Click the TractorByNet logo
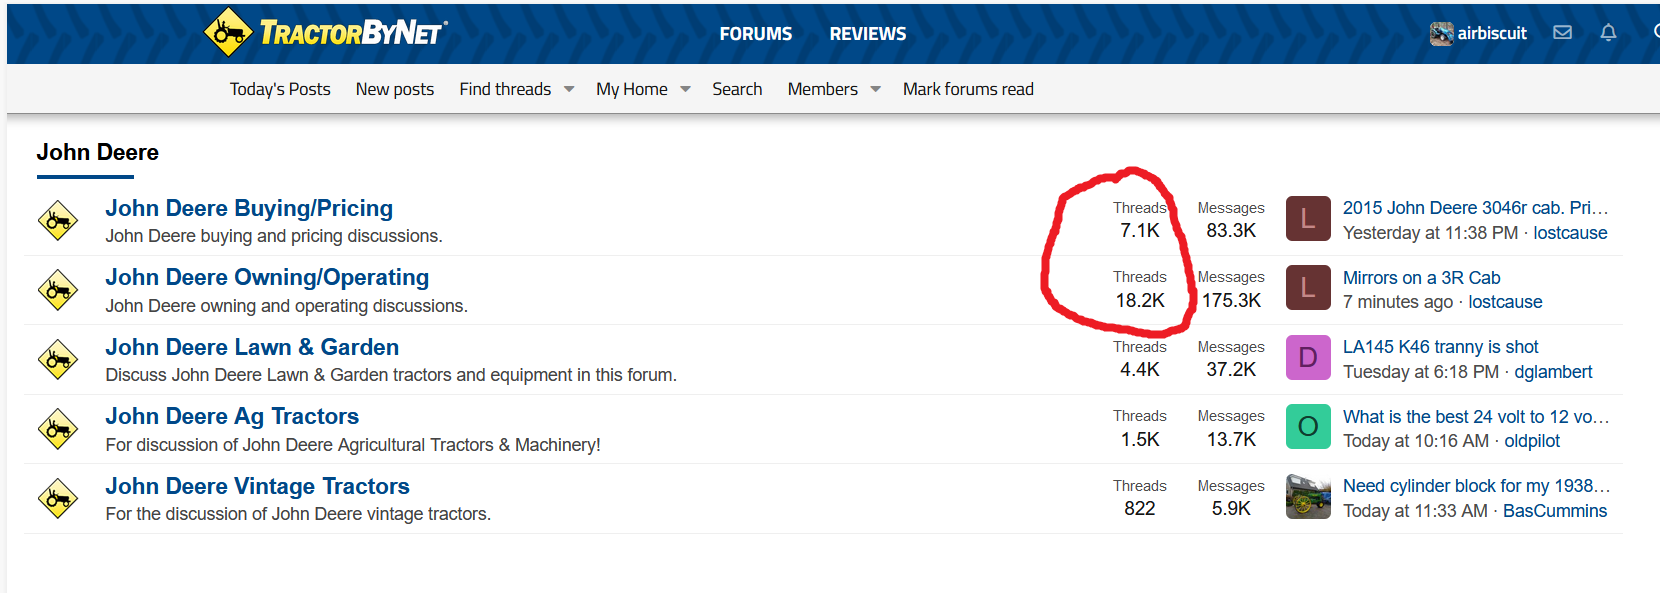The height and width of the screenshot is (593, 1660). (x=326, y=32)
